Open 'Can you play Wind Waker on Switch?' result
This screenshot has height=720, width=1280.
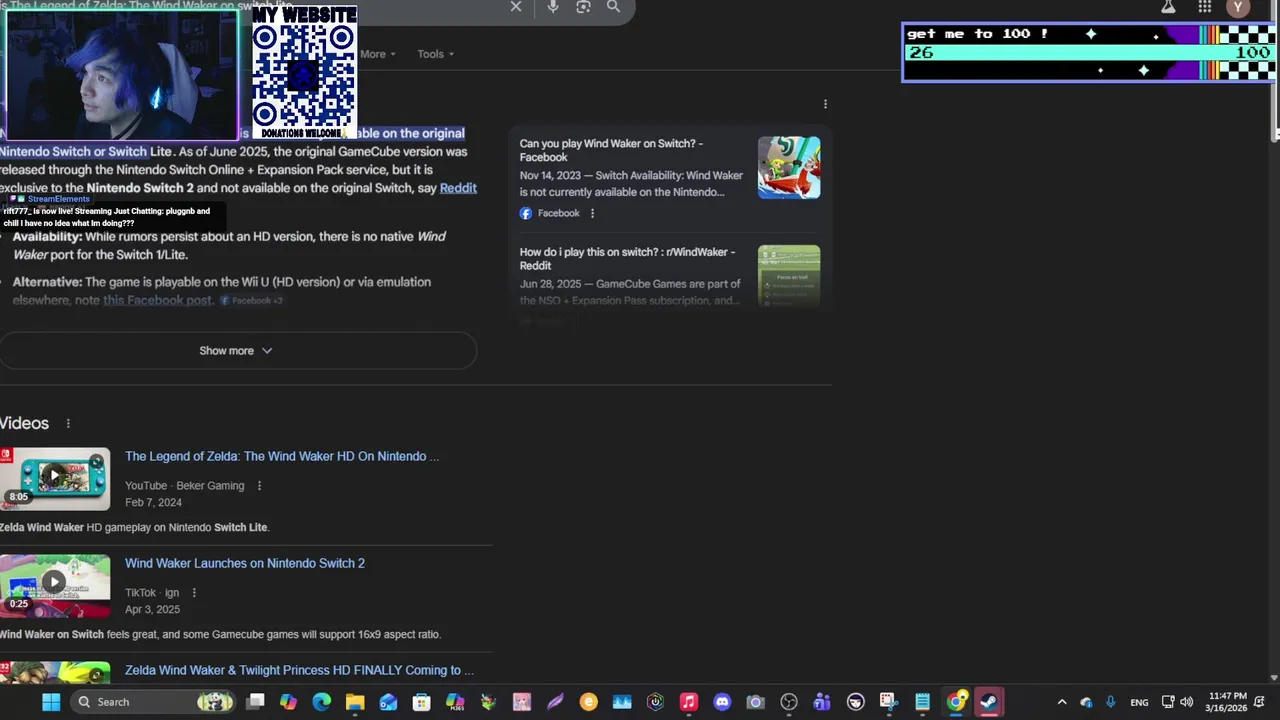[x=611, y=150]
